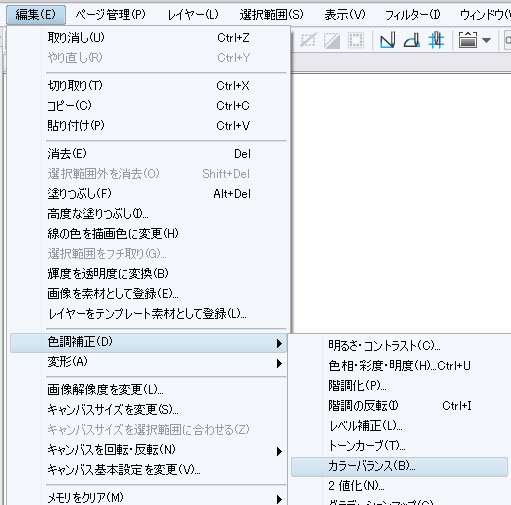This screenshot has height=505, width=511.
Task: Expand the キャンバスを回転・反転(N) submenu
Action: (x=279, y=451)
